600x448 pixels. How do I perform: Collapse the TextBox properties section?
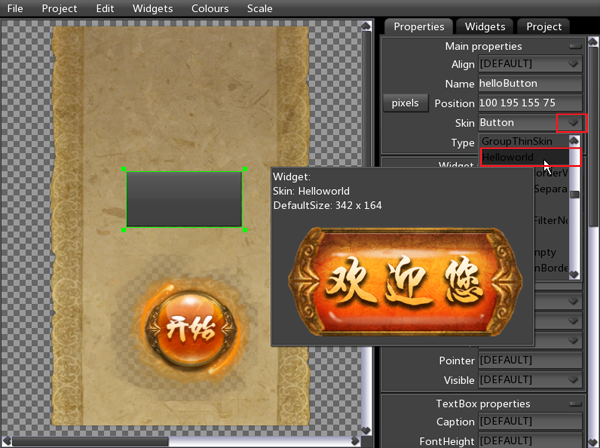[x=575, y=403]
